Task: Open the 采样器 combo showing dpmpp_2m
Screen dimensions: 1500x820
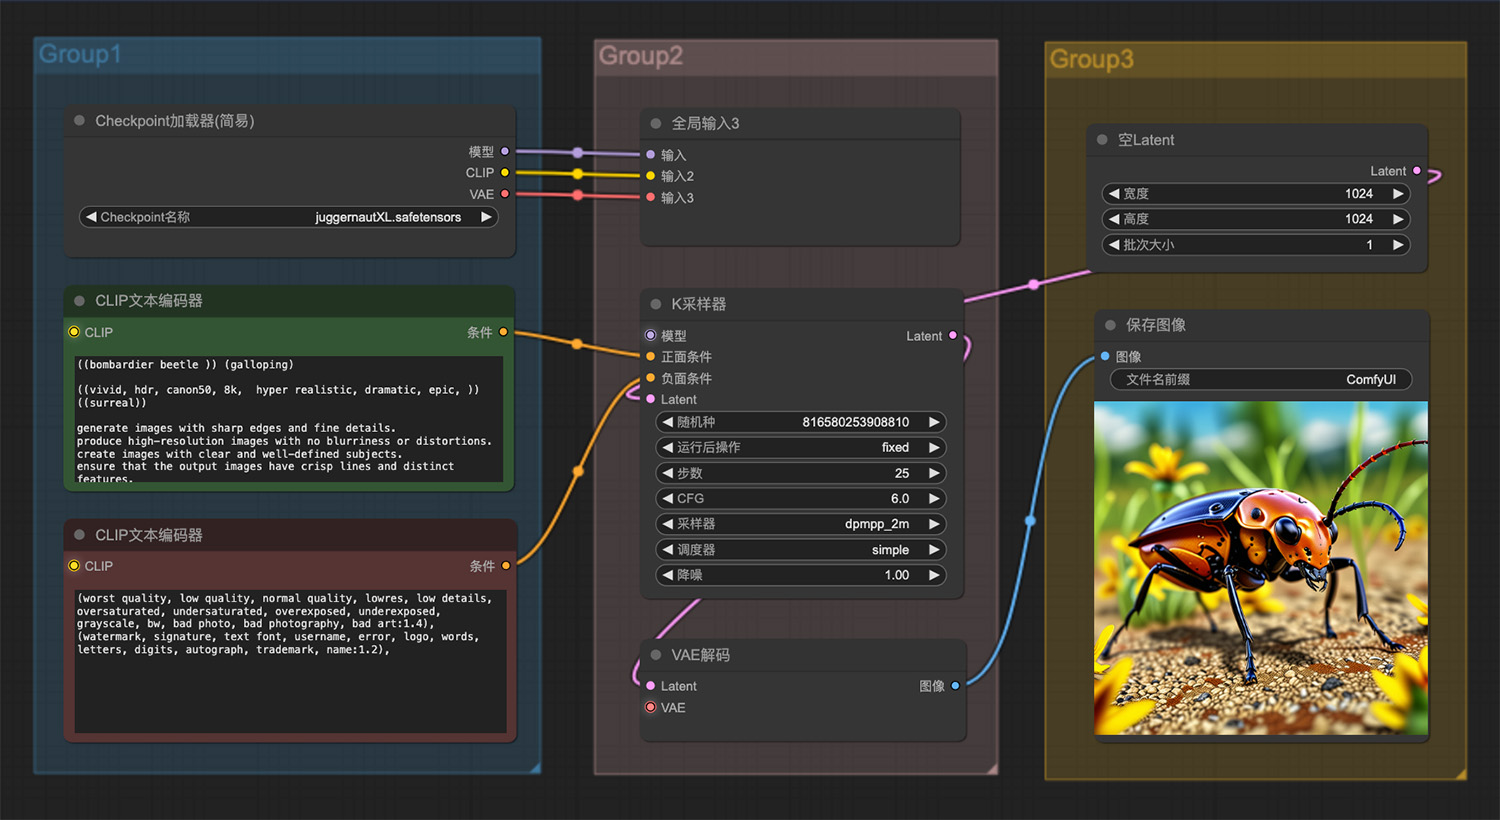Action: click(x=800, y=524)
